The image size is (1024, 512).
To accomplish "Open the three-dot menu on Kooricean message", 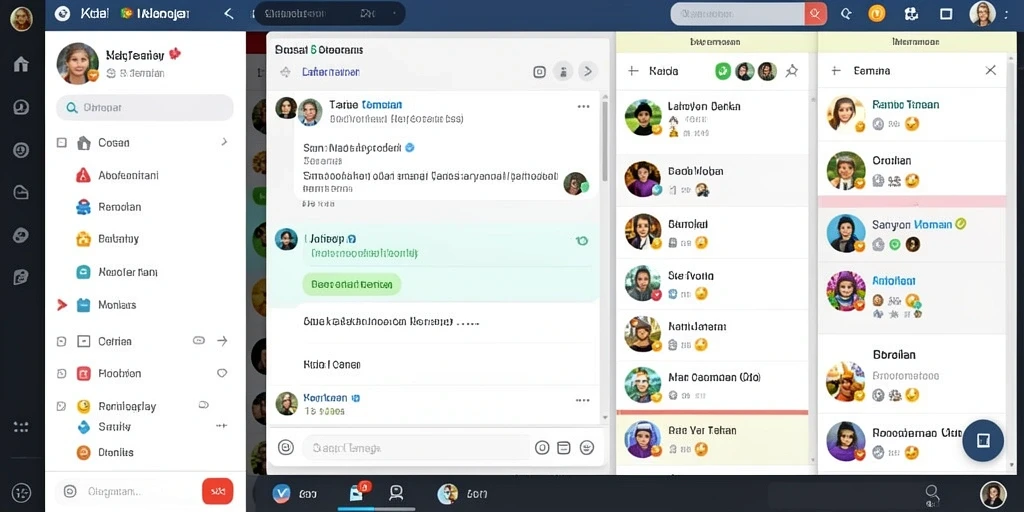I will [583, 400].
